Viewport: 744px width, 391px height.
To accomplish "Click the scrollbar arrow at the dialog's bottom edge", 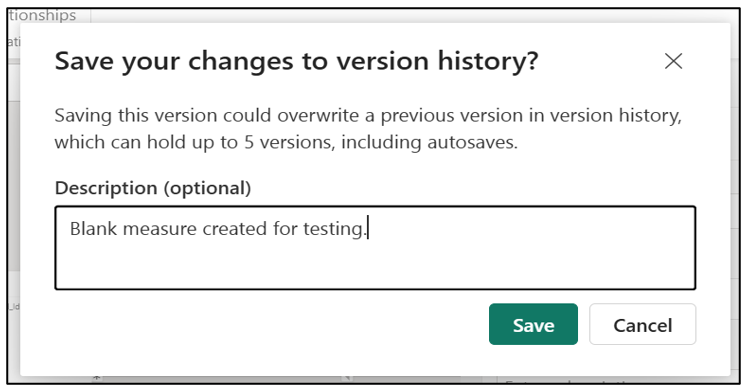I will point(97,379).
